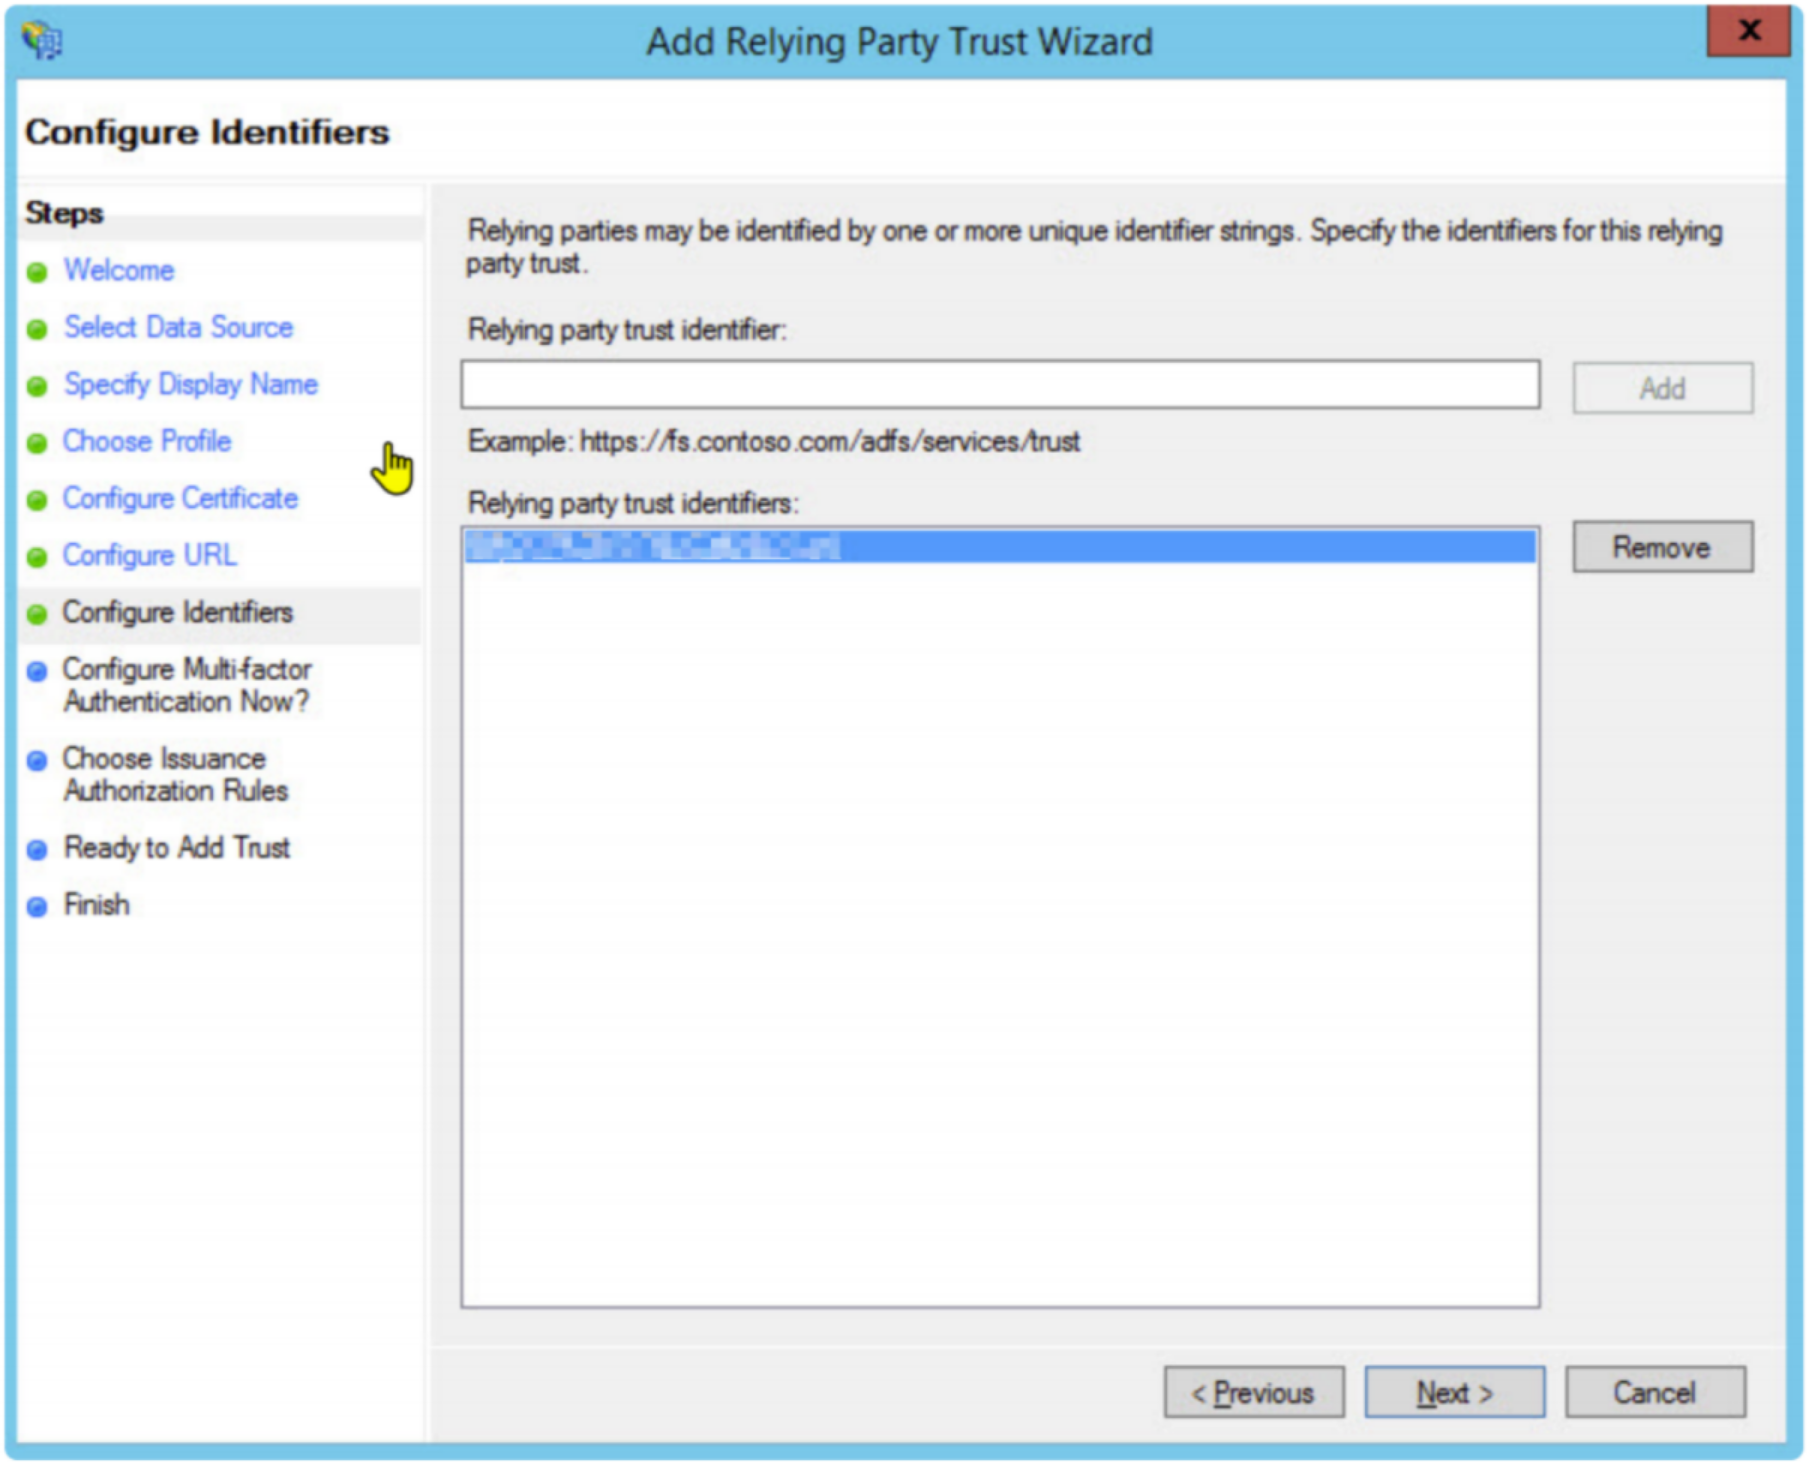Click the blue dot beside Ready to Add Trust
Image resolution: width=1808 pixels, height=1464 pixels.
click(38, 850)
